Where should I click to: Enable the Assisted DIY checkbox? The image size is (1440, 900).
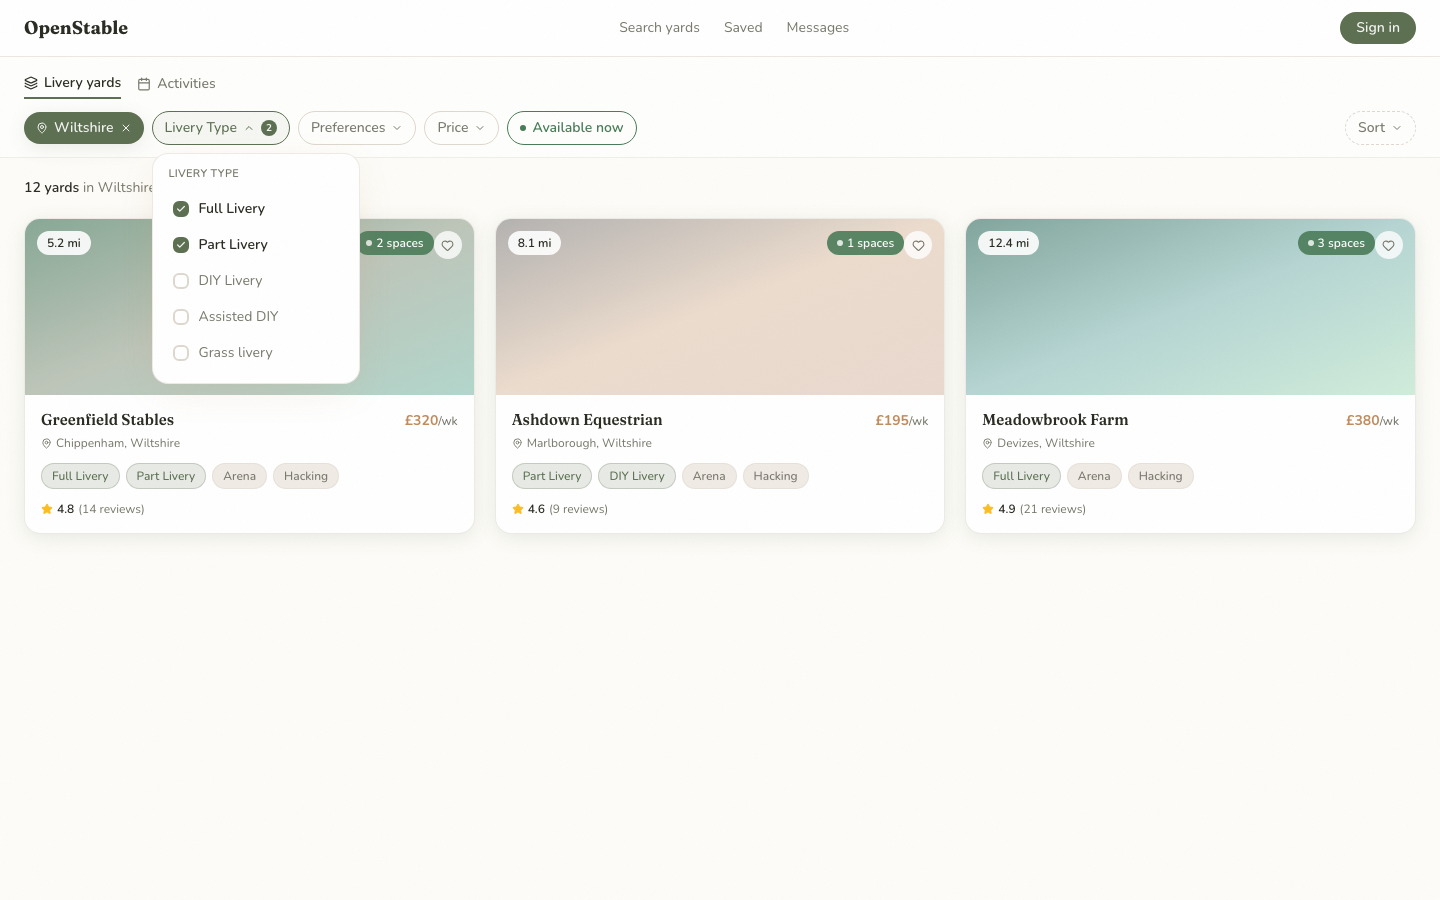[x=181, y=317]
